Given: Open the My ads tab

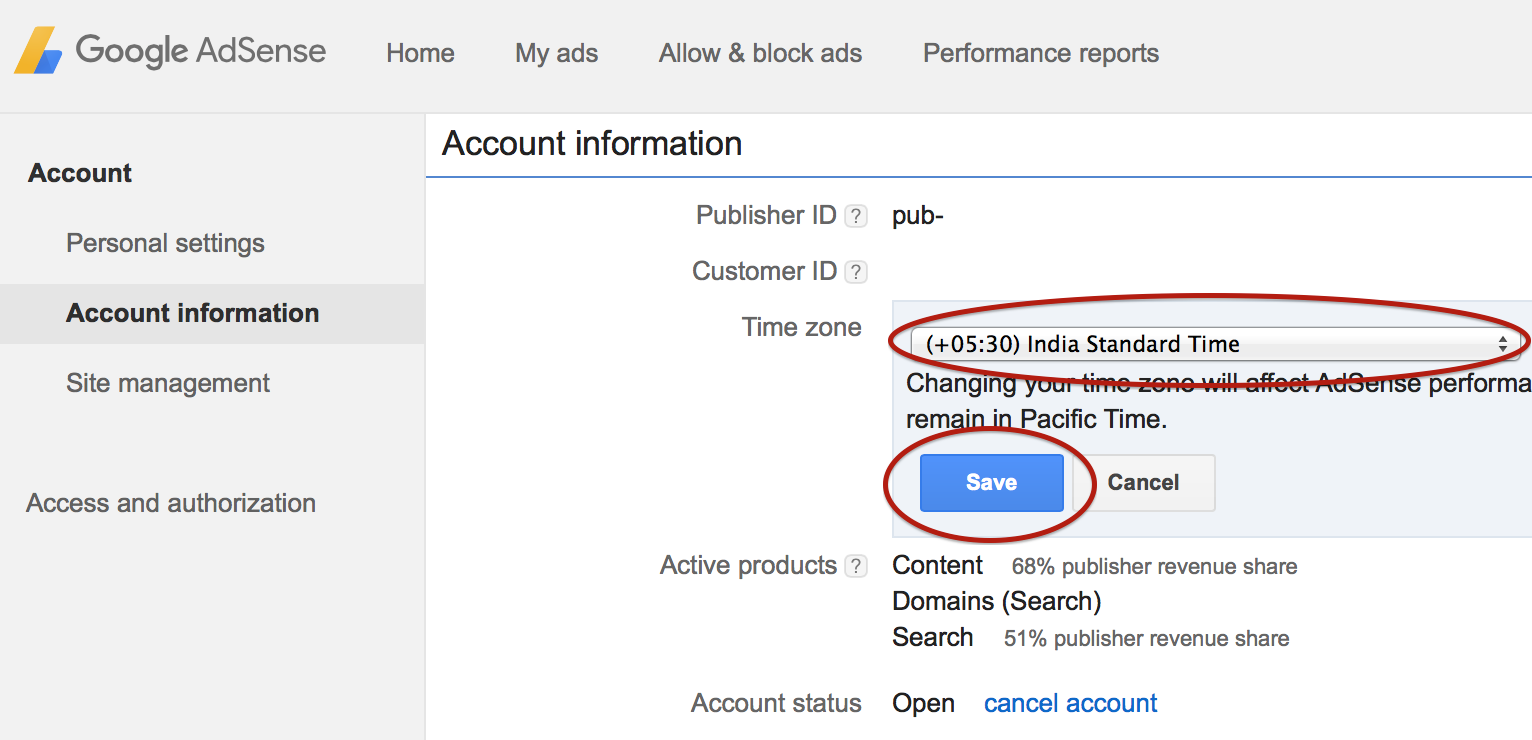Looking at the screenshot, I should (557, 53).
